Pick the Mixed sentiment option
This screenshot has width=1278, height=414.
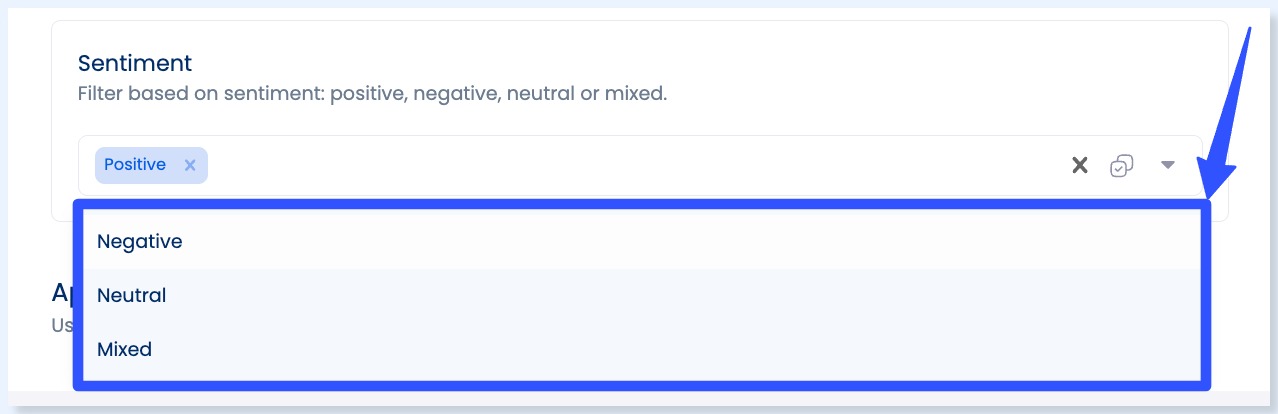(125, 349)
